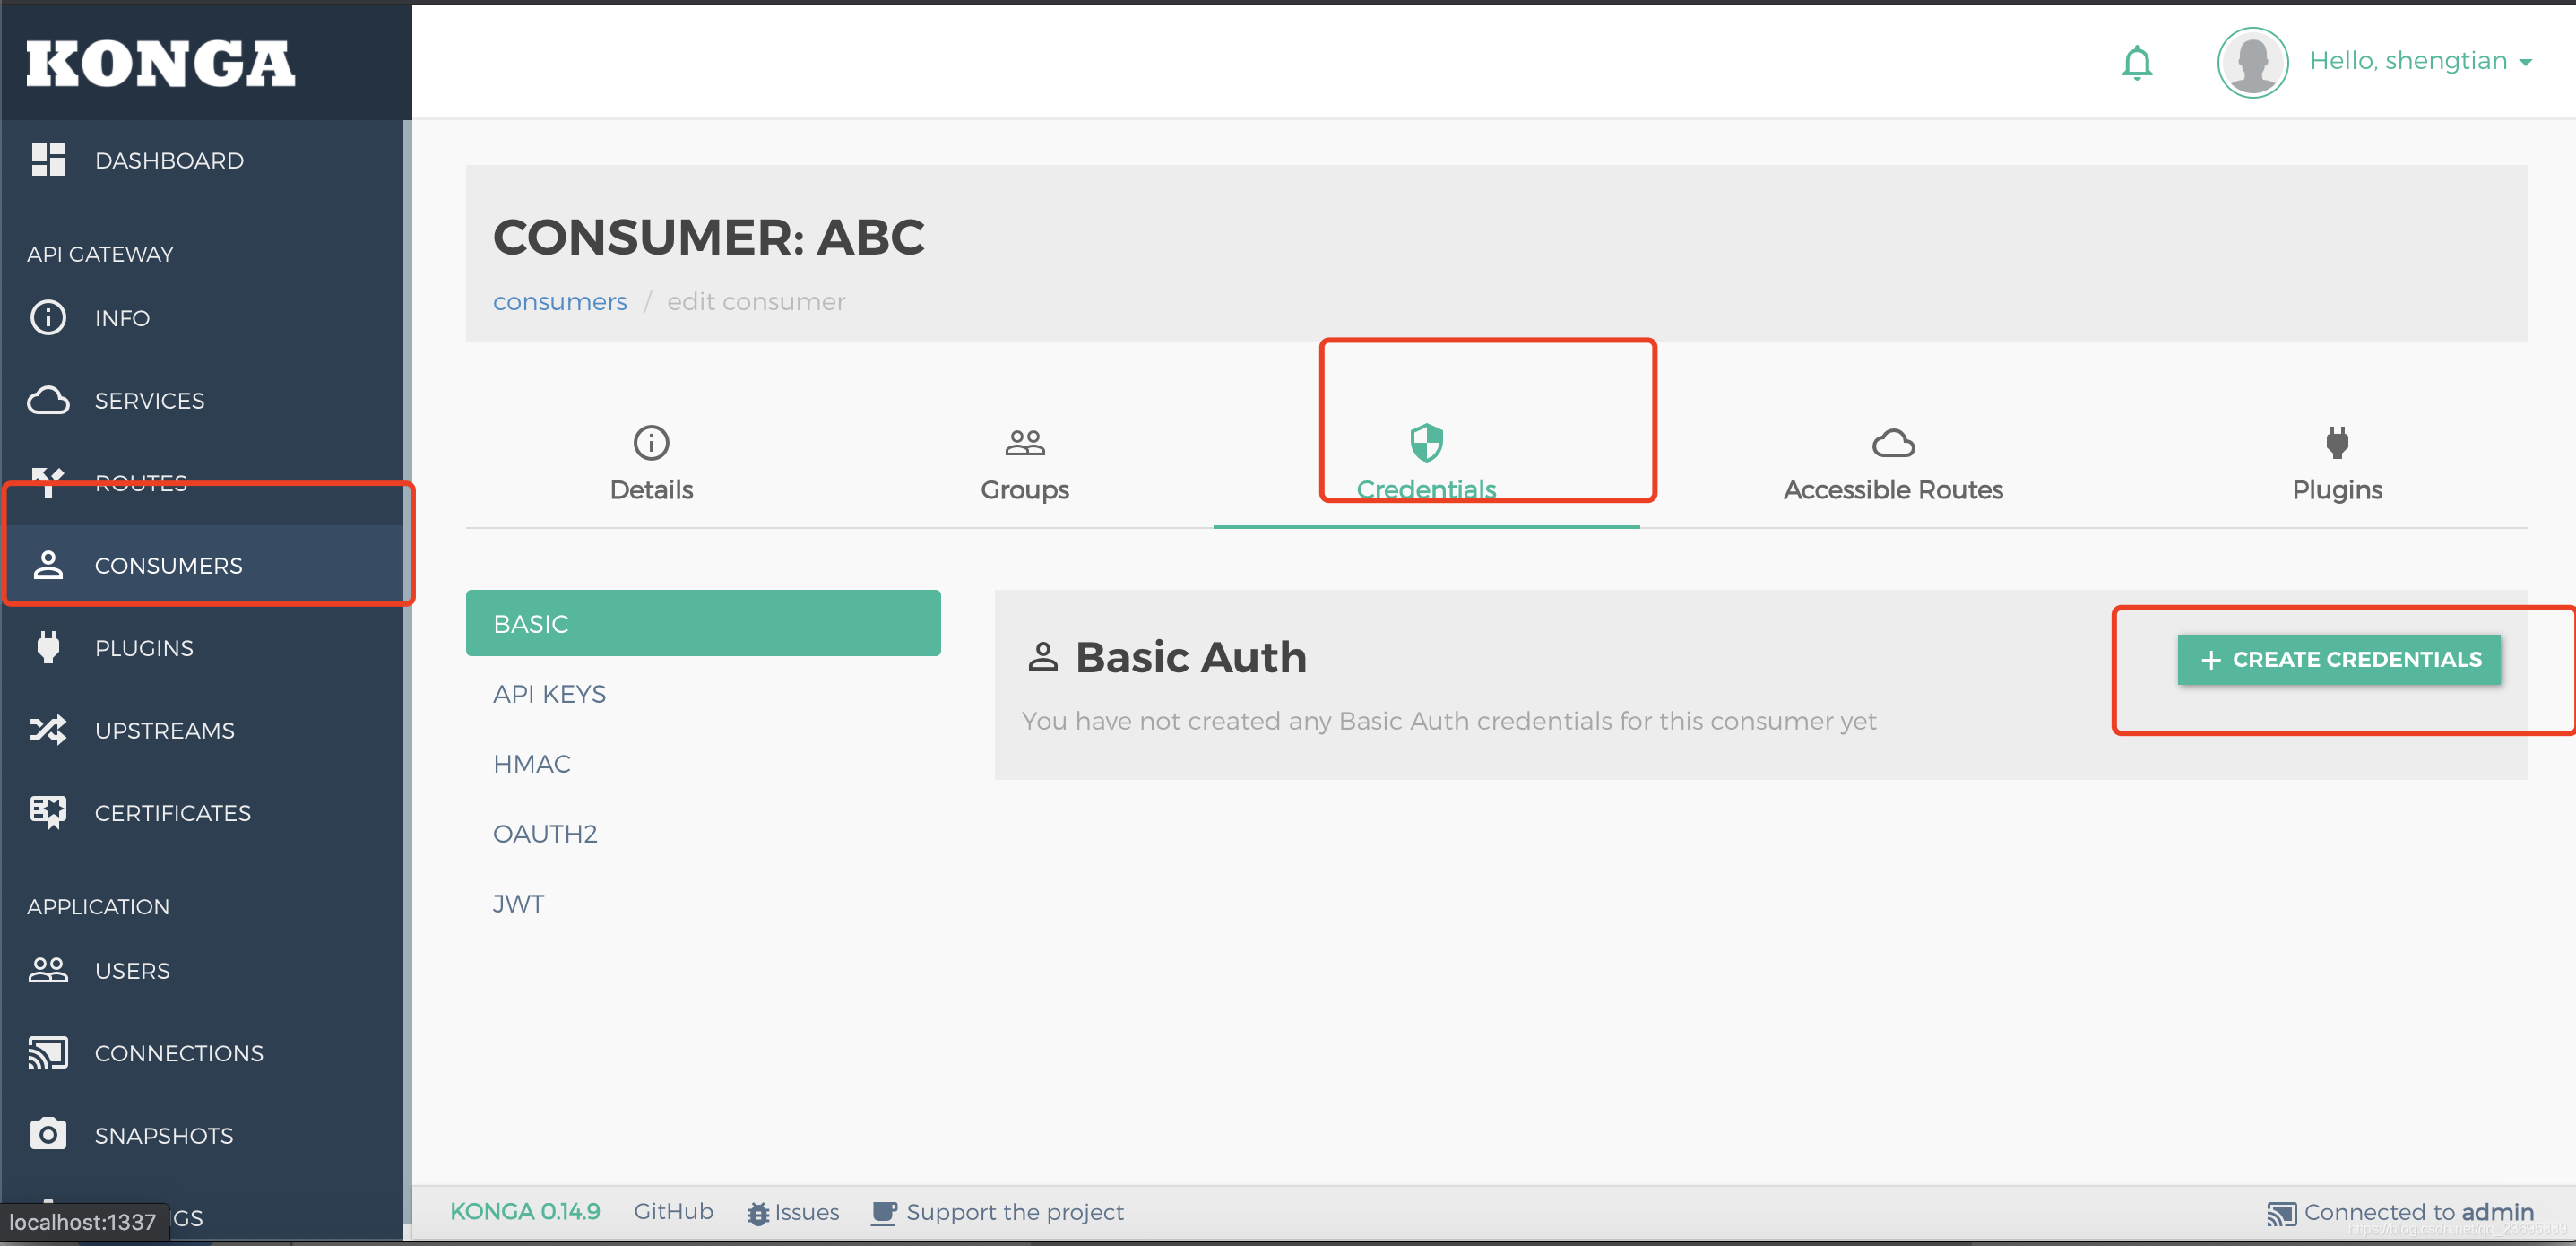The width and height of the screenshot is (2576, 1246).
Task: Select the BASIC credentials tab
Action: [x=703, y=623]
